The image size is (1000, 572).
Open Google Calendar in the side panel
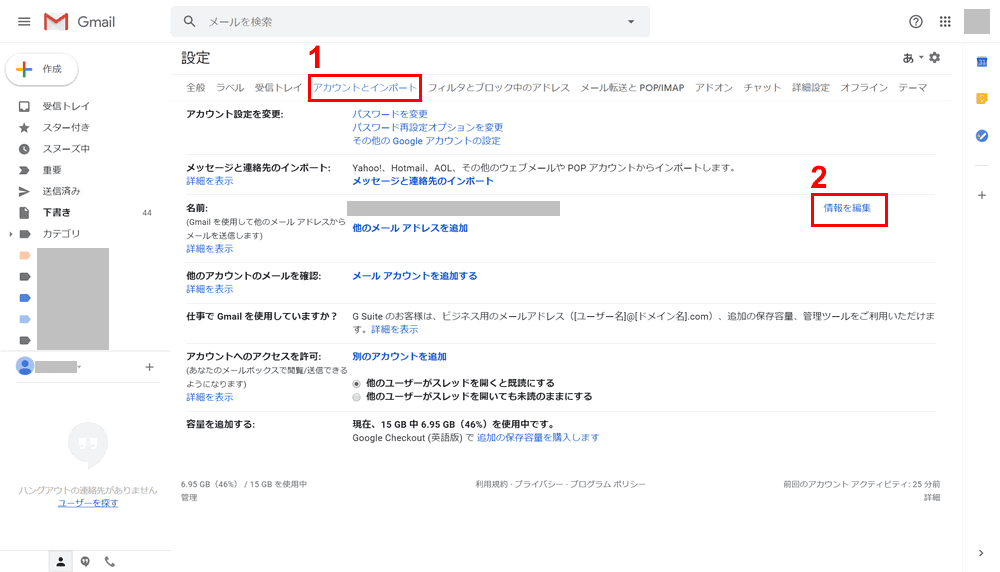tap(982, 62)
